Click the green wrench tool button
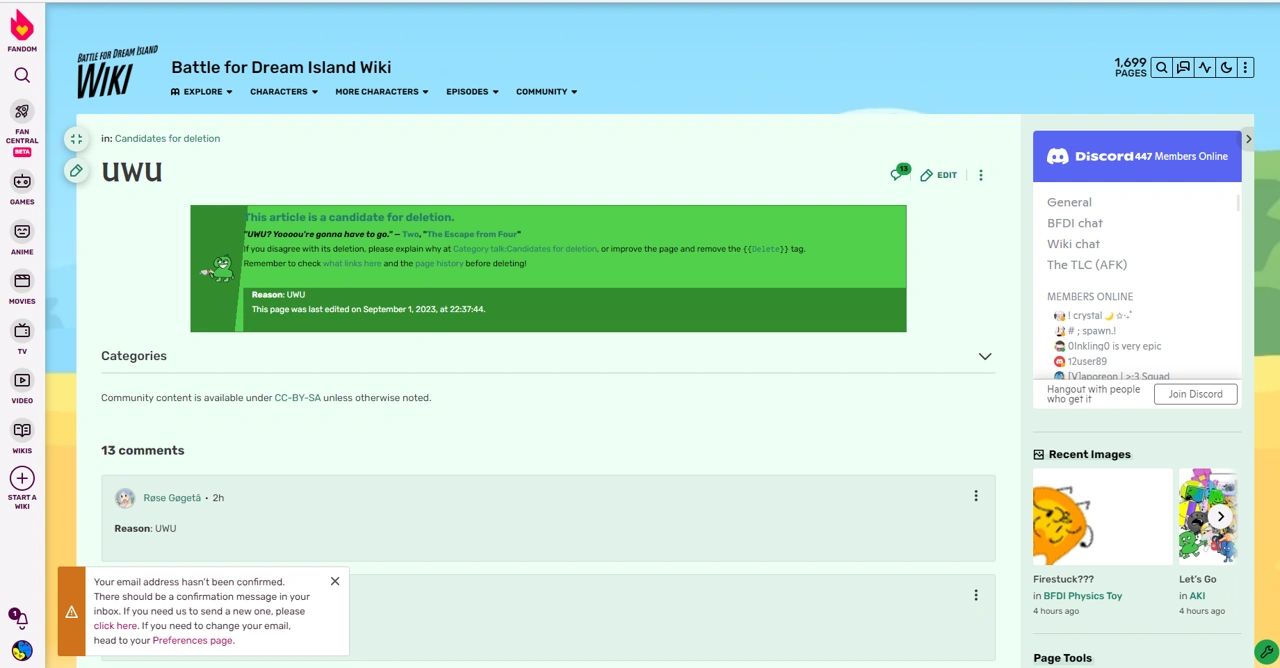Viewport: 1280px width, 668px height. tap(1266, 651)
